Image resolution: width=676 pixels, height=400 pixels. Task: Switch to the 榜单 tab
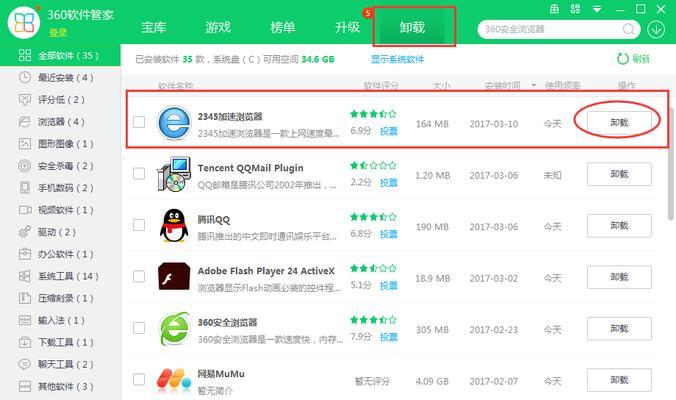click(x=283, y=28)
